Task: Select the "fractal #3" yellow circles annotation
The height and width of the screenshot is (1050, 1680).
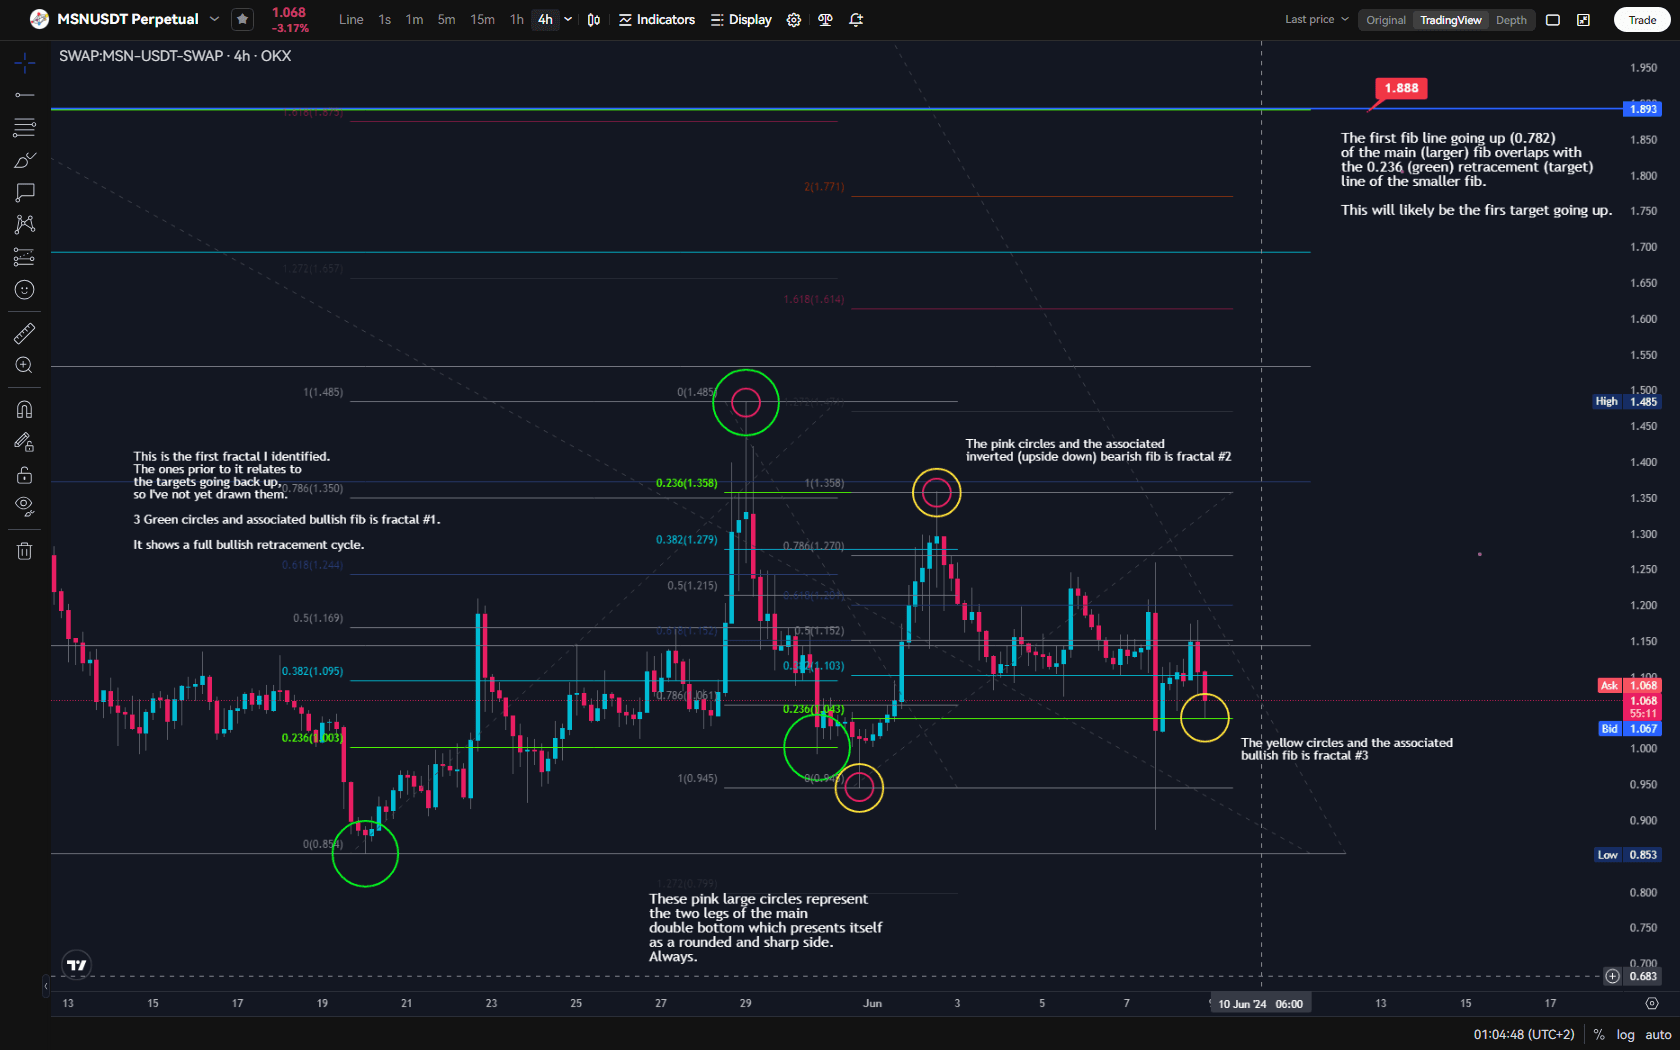Action: tap(1346, 749)
